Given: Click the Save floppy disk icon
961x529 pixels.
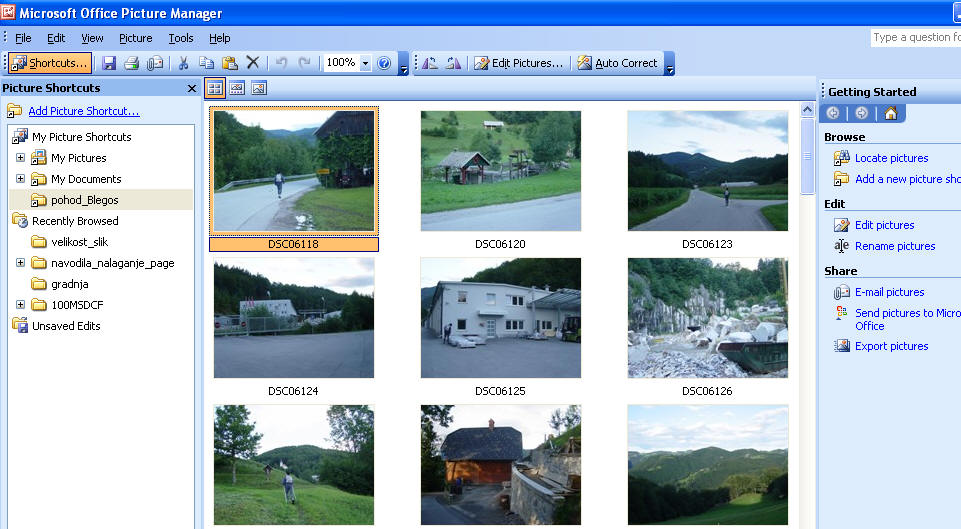Looking at the screenshot, I should pos(109,63).
